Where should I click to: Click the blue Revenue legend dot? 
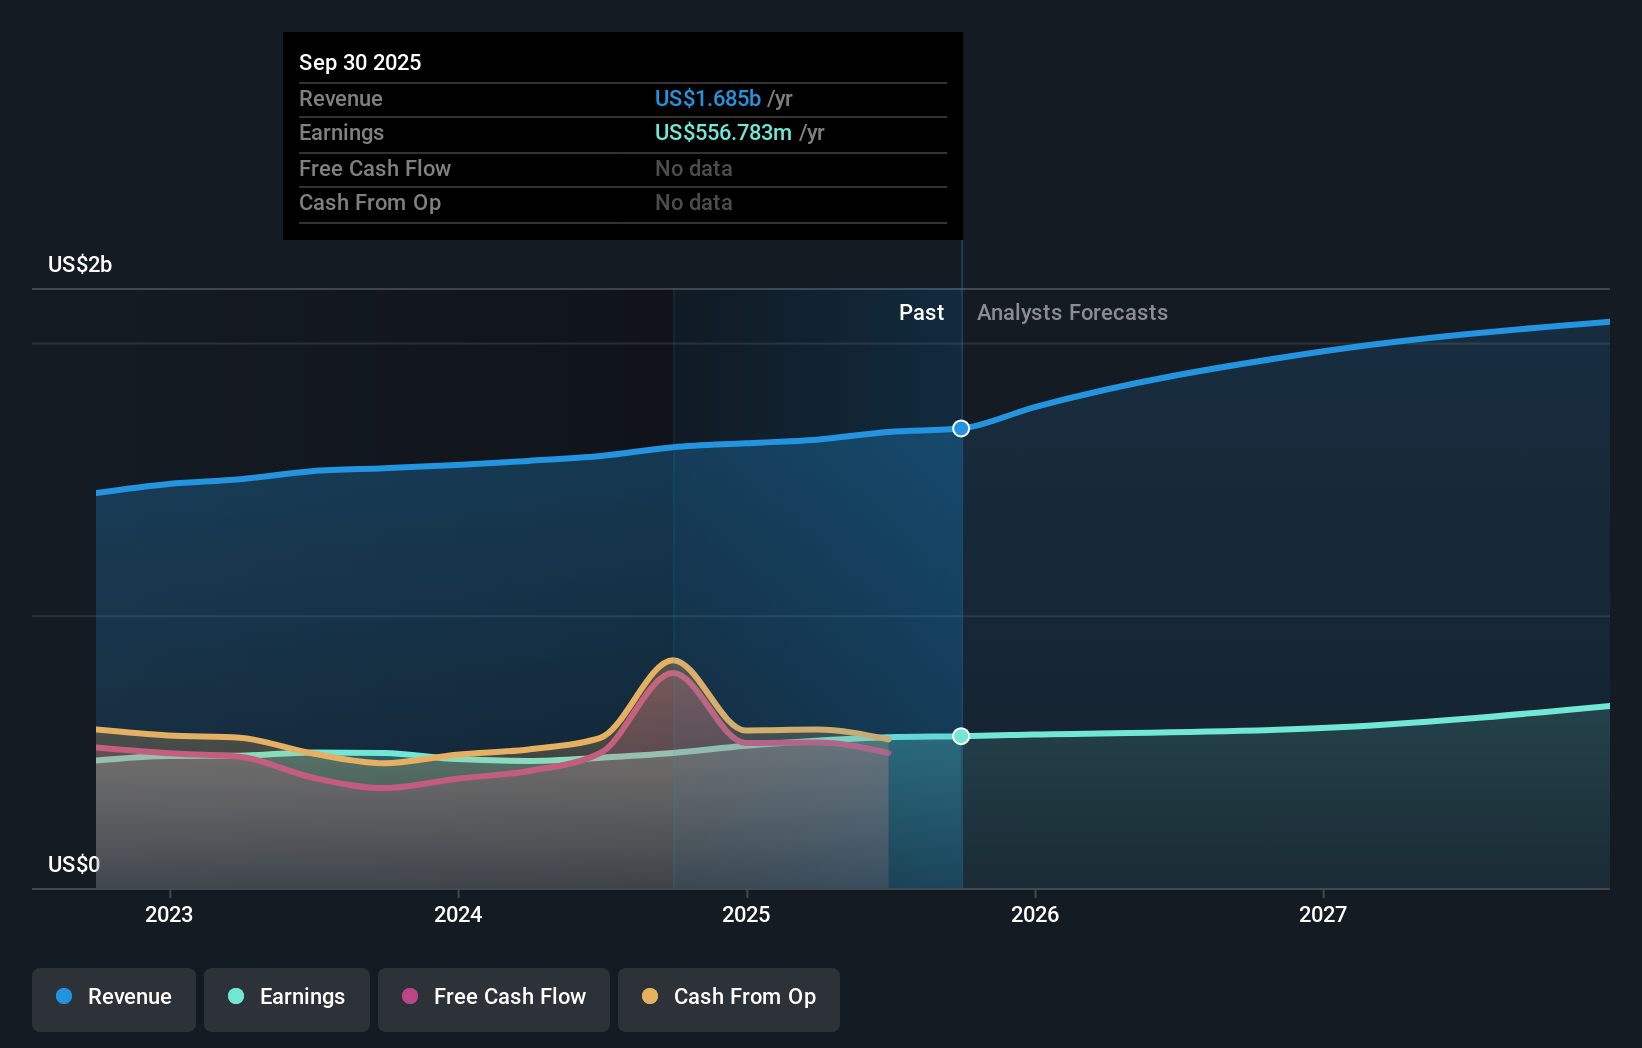point(64,996)
